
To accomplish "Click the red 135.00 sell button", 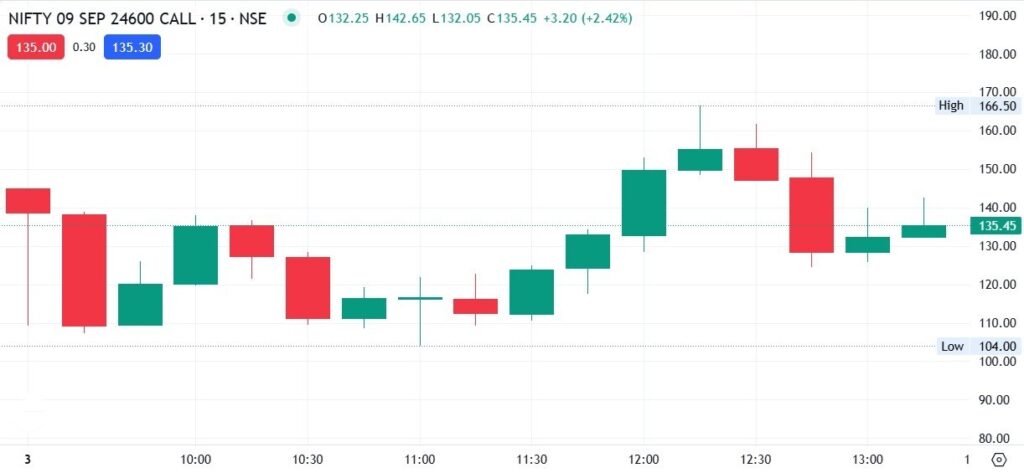I will coord(35,46).
